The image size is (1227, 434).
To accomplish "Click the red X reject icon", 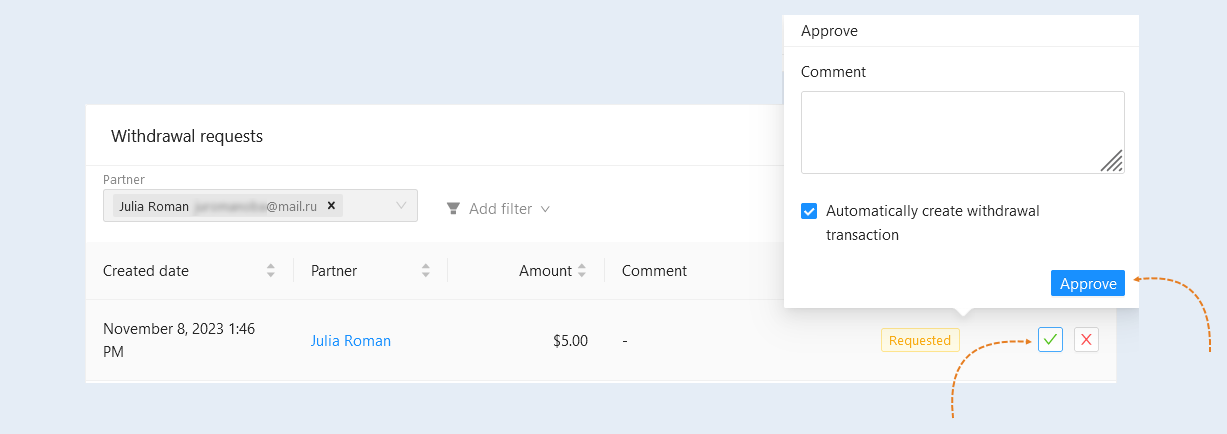I will click(x=1086, y=340).
